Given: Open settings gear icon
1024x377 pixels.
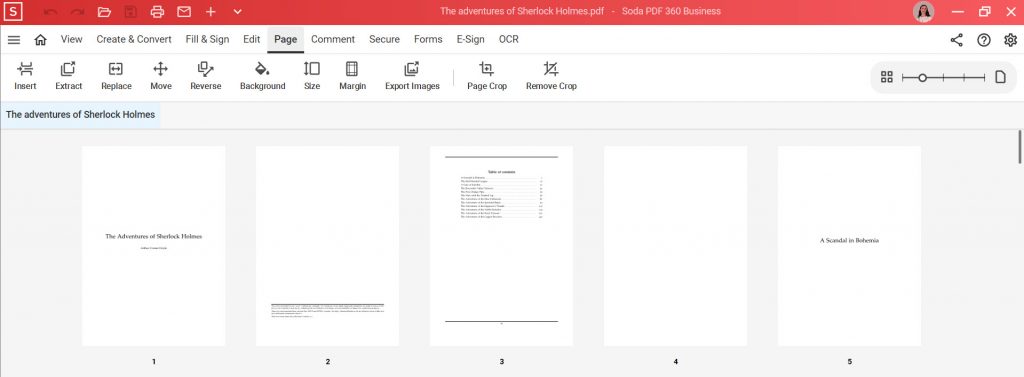Looking at the screenshot, I should tap(1010, 40).
